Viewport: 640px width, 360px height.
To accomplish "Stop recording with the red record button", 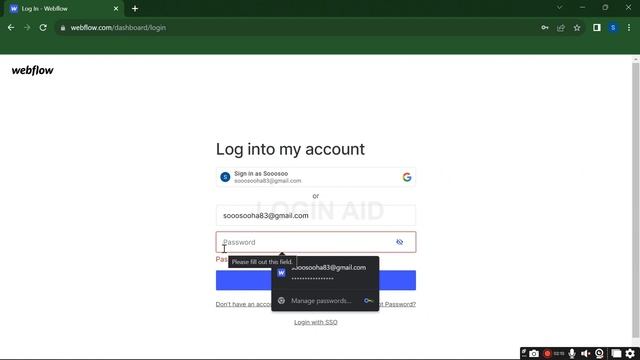I will click(x=547, y=353).
